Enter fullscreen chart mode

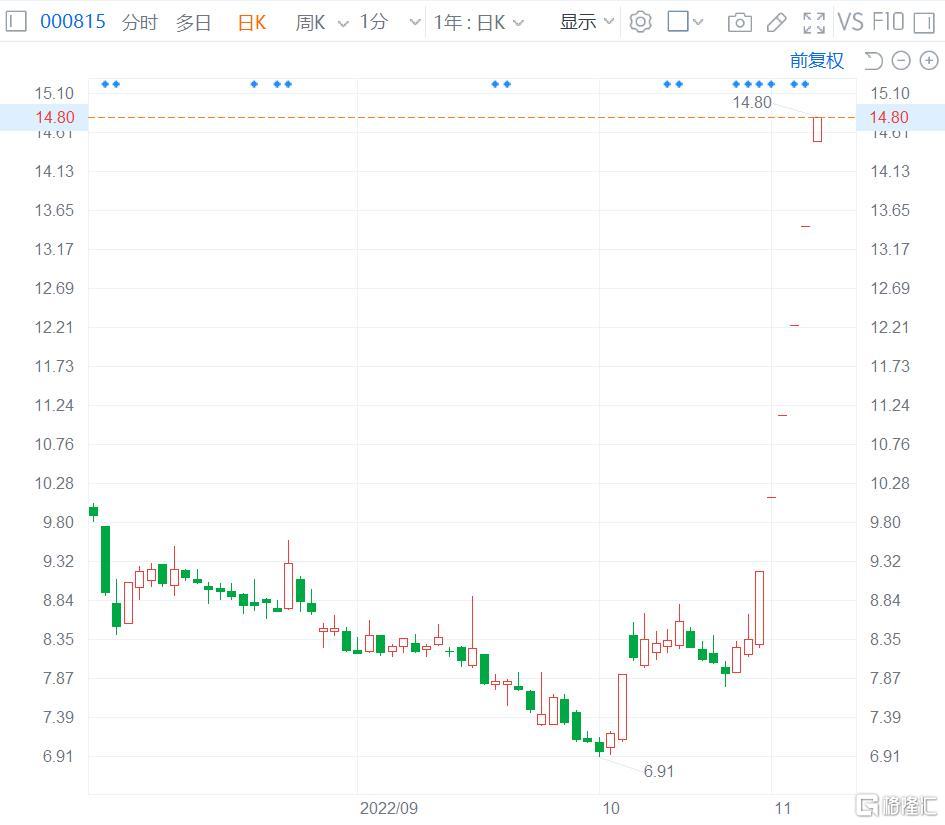[x=814, y=22]
